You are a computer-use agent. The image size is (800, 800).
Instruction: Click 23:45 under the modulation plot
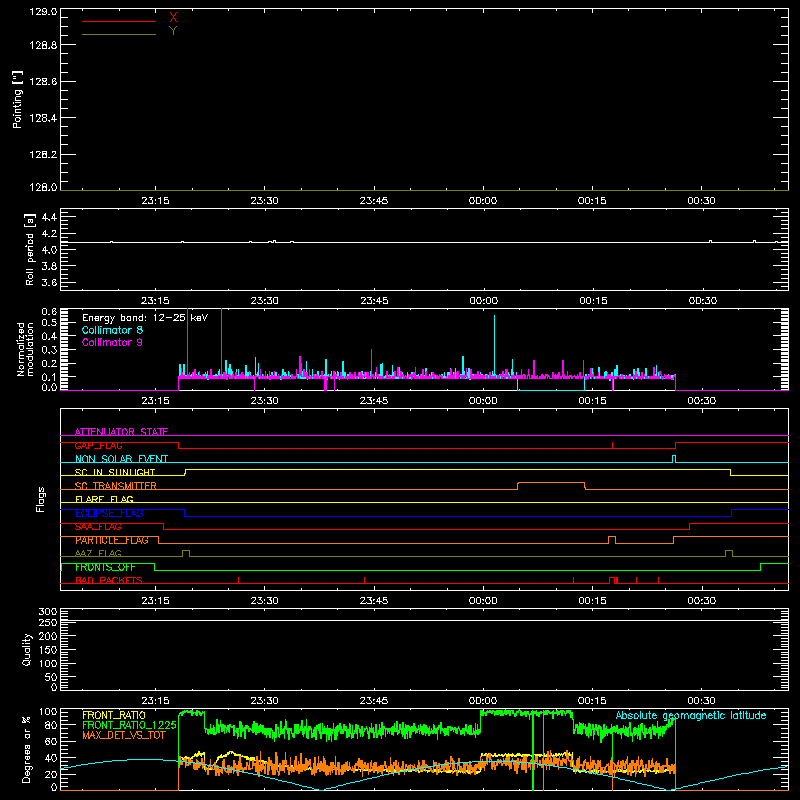pos(373,401)
